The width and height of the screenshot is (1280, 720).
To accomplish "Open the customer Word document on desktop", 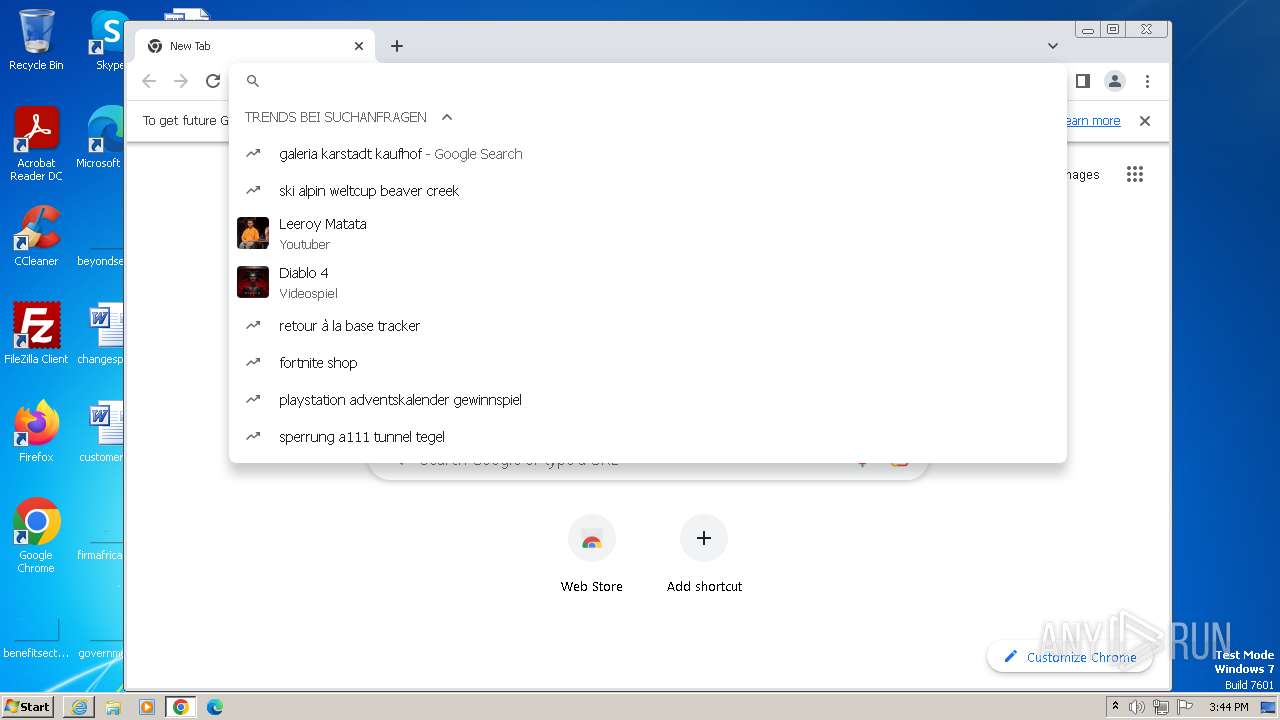I will [x=100, y=432].
